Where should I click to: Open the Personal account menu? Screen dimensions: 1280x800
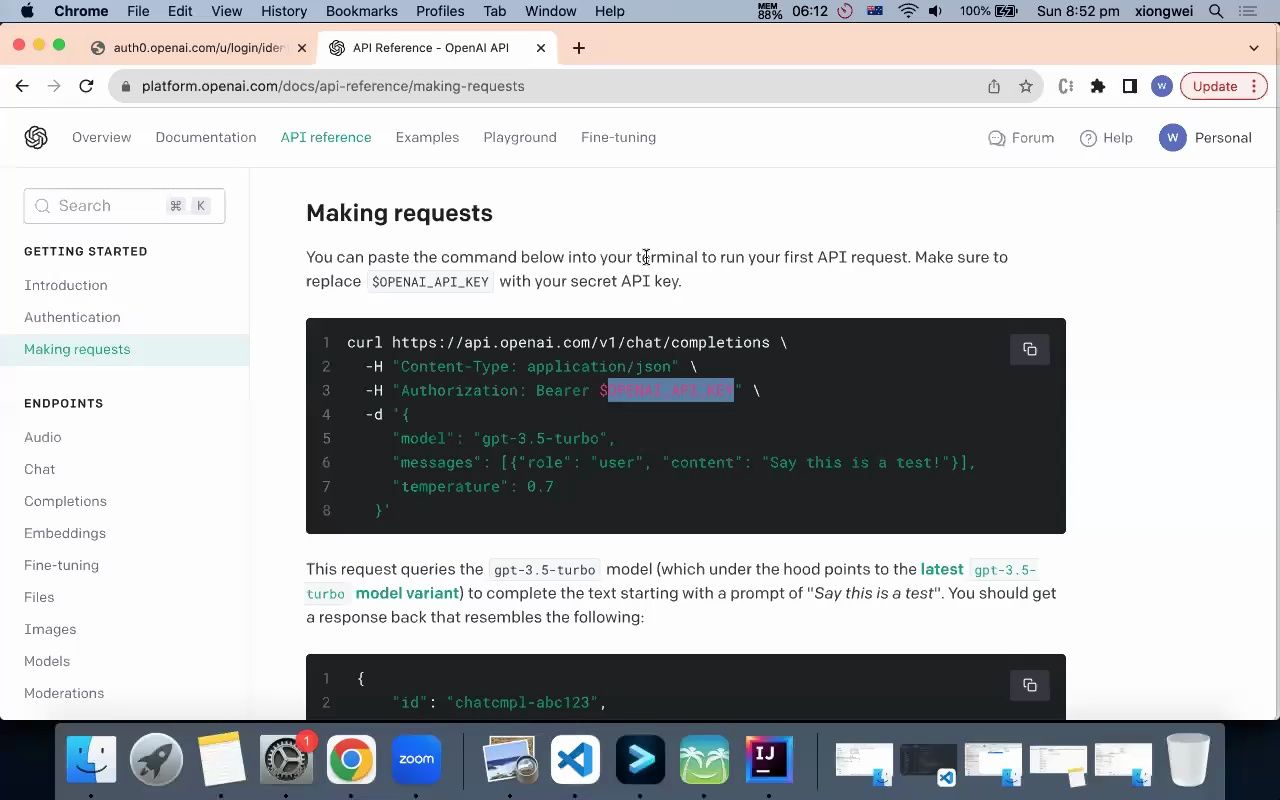click(x=1205, y=138)
